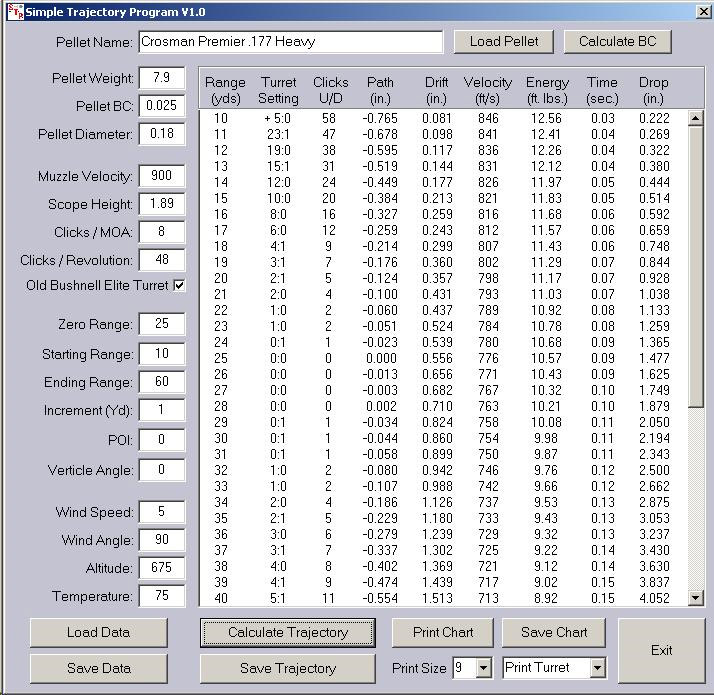Exit the program with the Exit button
Screen dimensions: 714x695
tap(661, 650)
